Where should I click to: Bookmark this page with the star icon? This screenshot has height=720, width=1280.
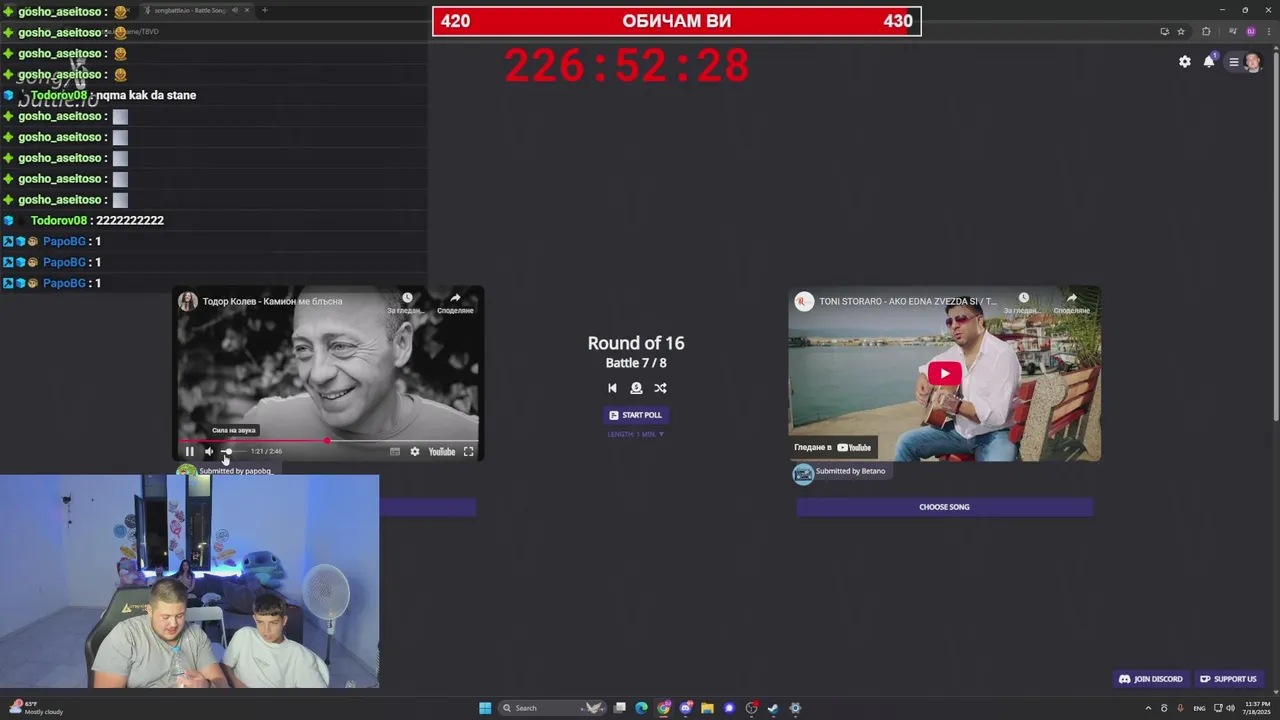(x=1181, y=31)
